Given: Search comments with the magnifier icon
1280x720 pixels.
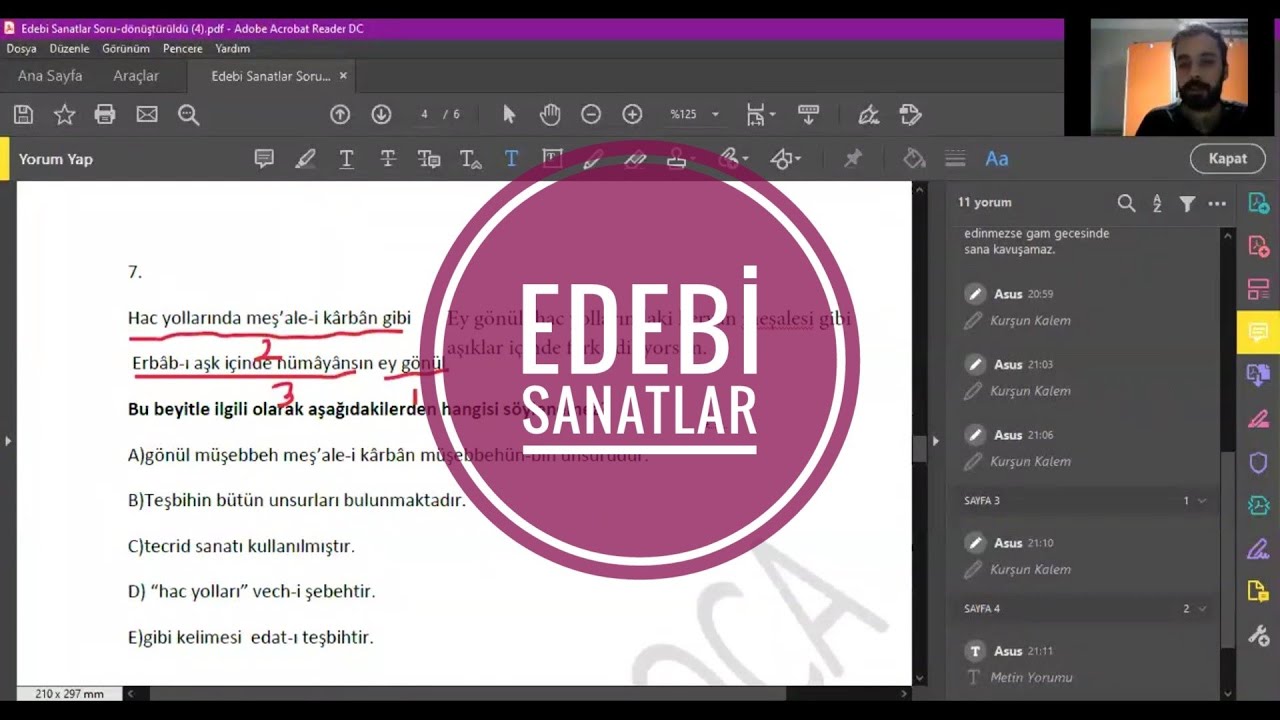Looking at the screenshot, I should [x=1126, y=203].
